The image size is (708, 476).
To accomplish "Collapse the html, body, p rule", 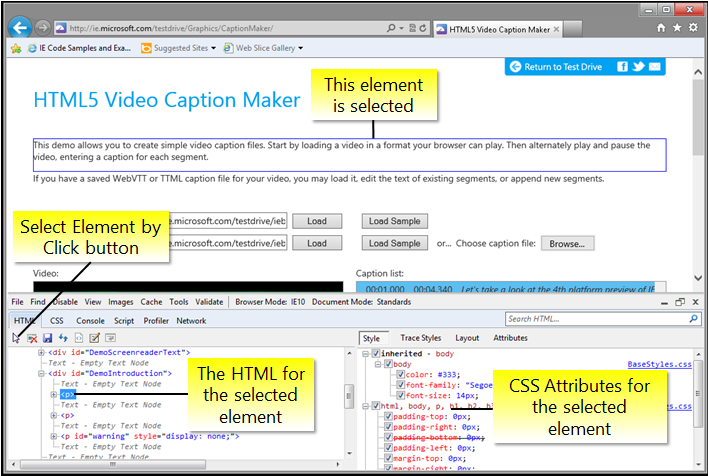I will pyautogui.click(x=366, y=406).
